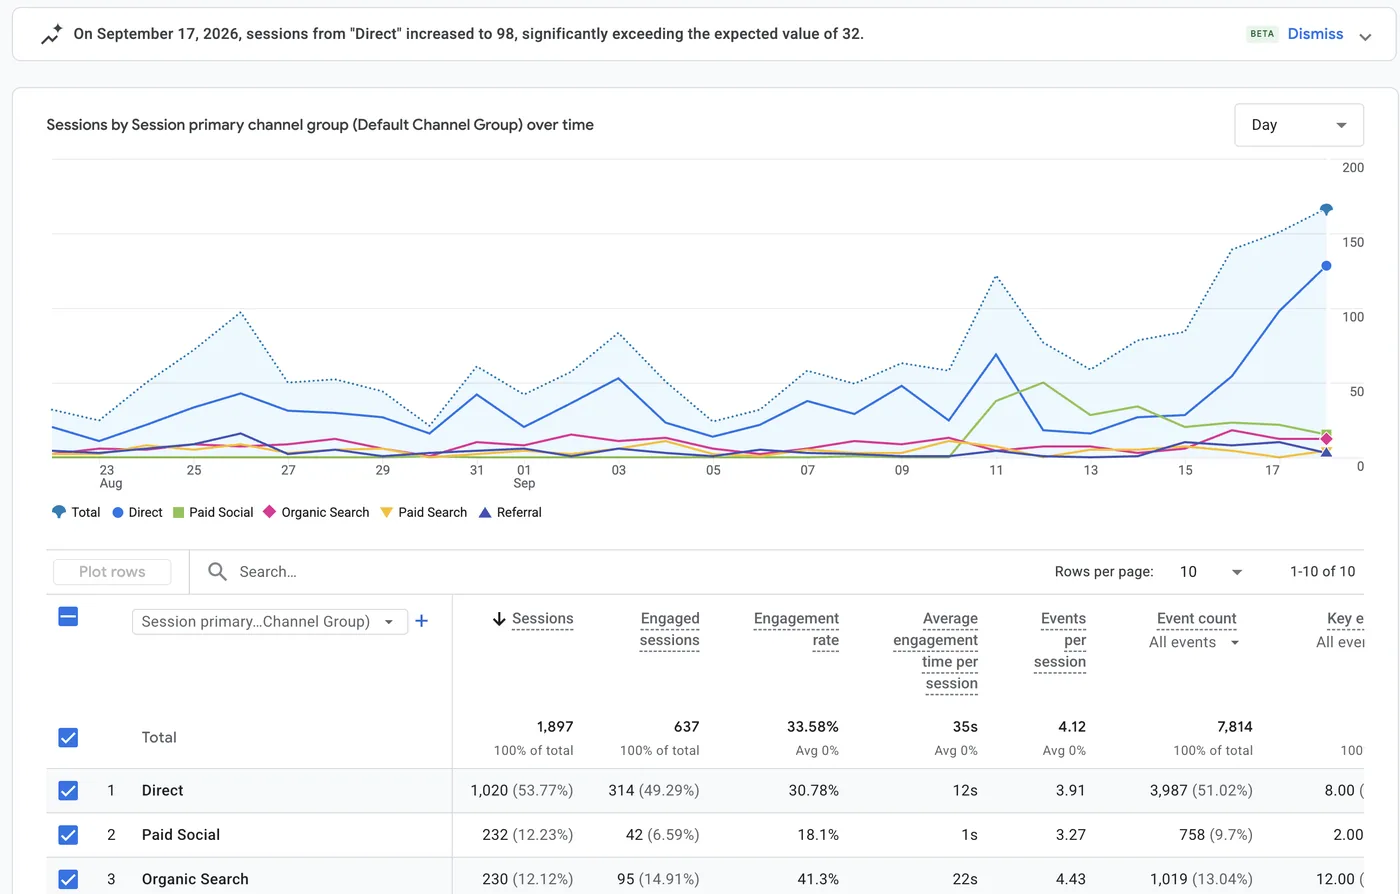Click the Organic Search row label

click(x=195, y=879)
